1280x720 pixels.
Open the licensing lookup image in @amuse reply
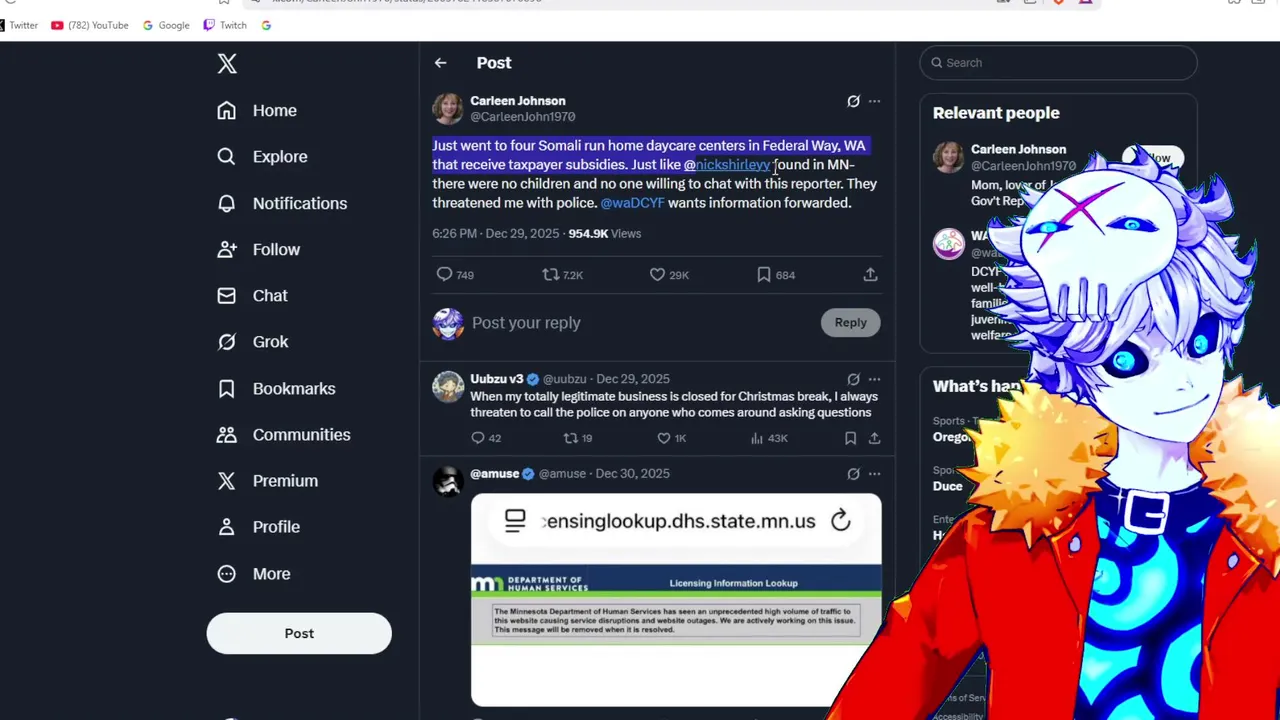[676, 600]
